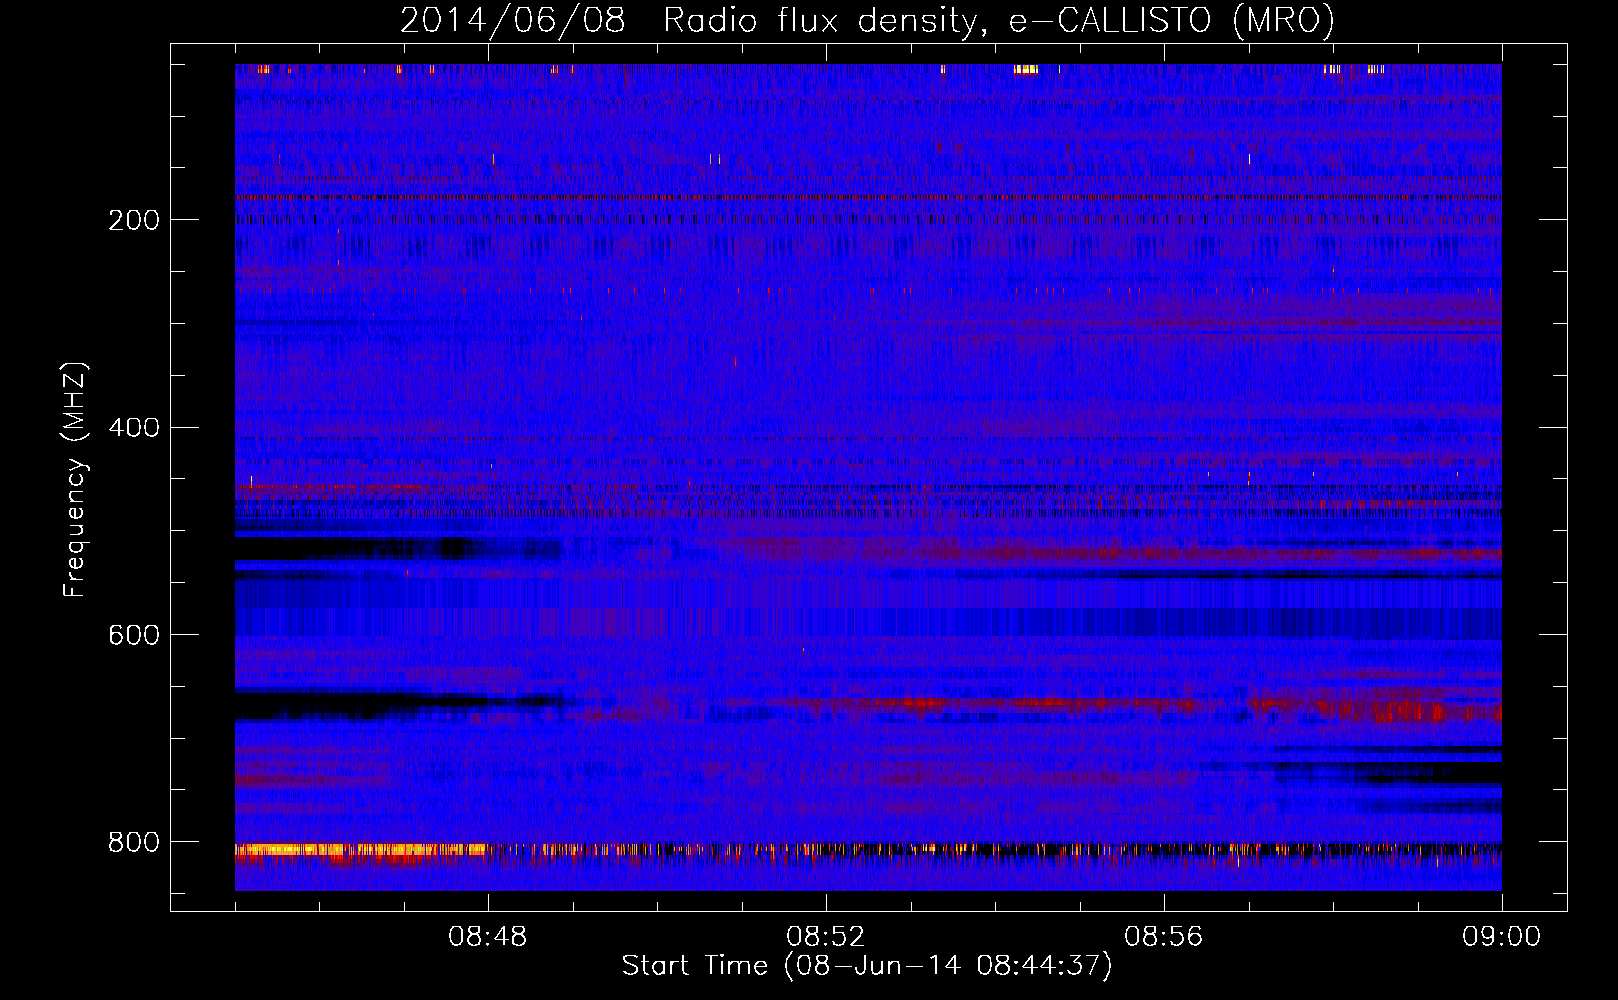Click the 600 frequency tick label

coord(133,635)
